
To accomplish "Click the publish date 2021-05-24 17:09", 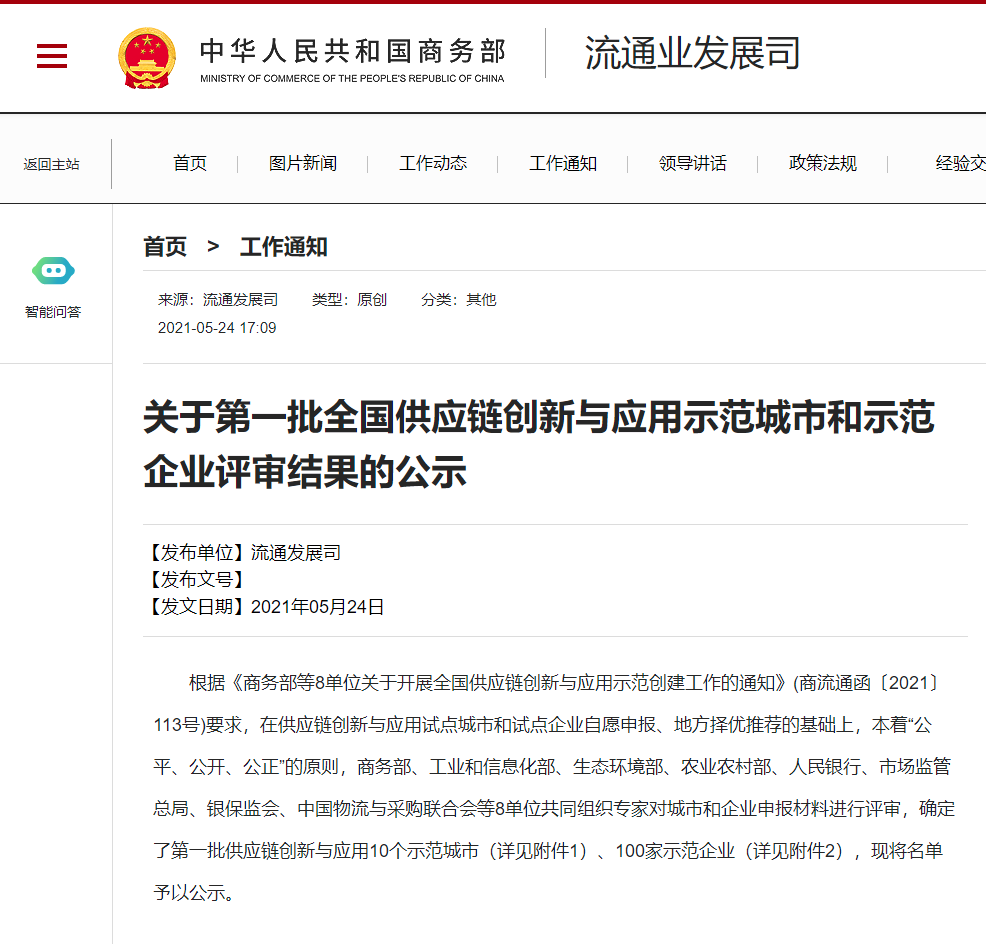I will coord(217,328).
